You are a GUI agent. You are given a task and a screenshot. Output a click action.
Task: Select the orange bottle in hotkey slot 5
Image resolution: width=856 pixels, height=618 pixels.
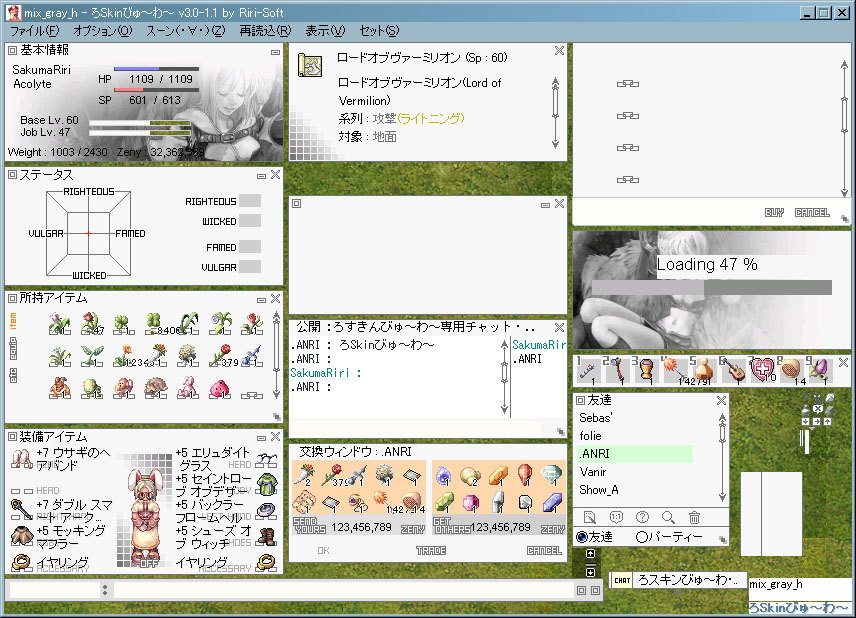(704, 370)
